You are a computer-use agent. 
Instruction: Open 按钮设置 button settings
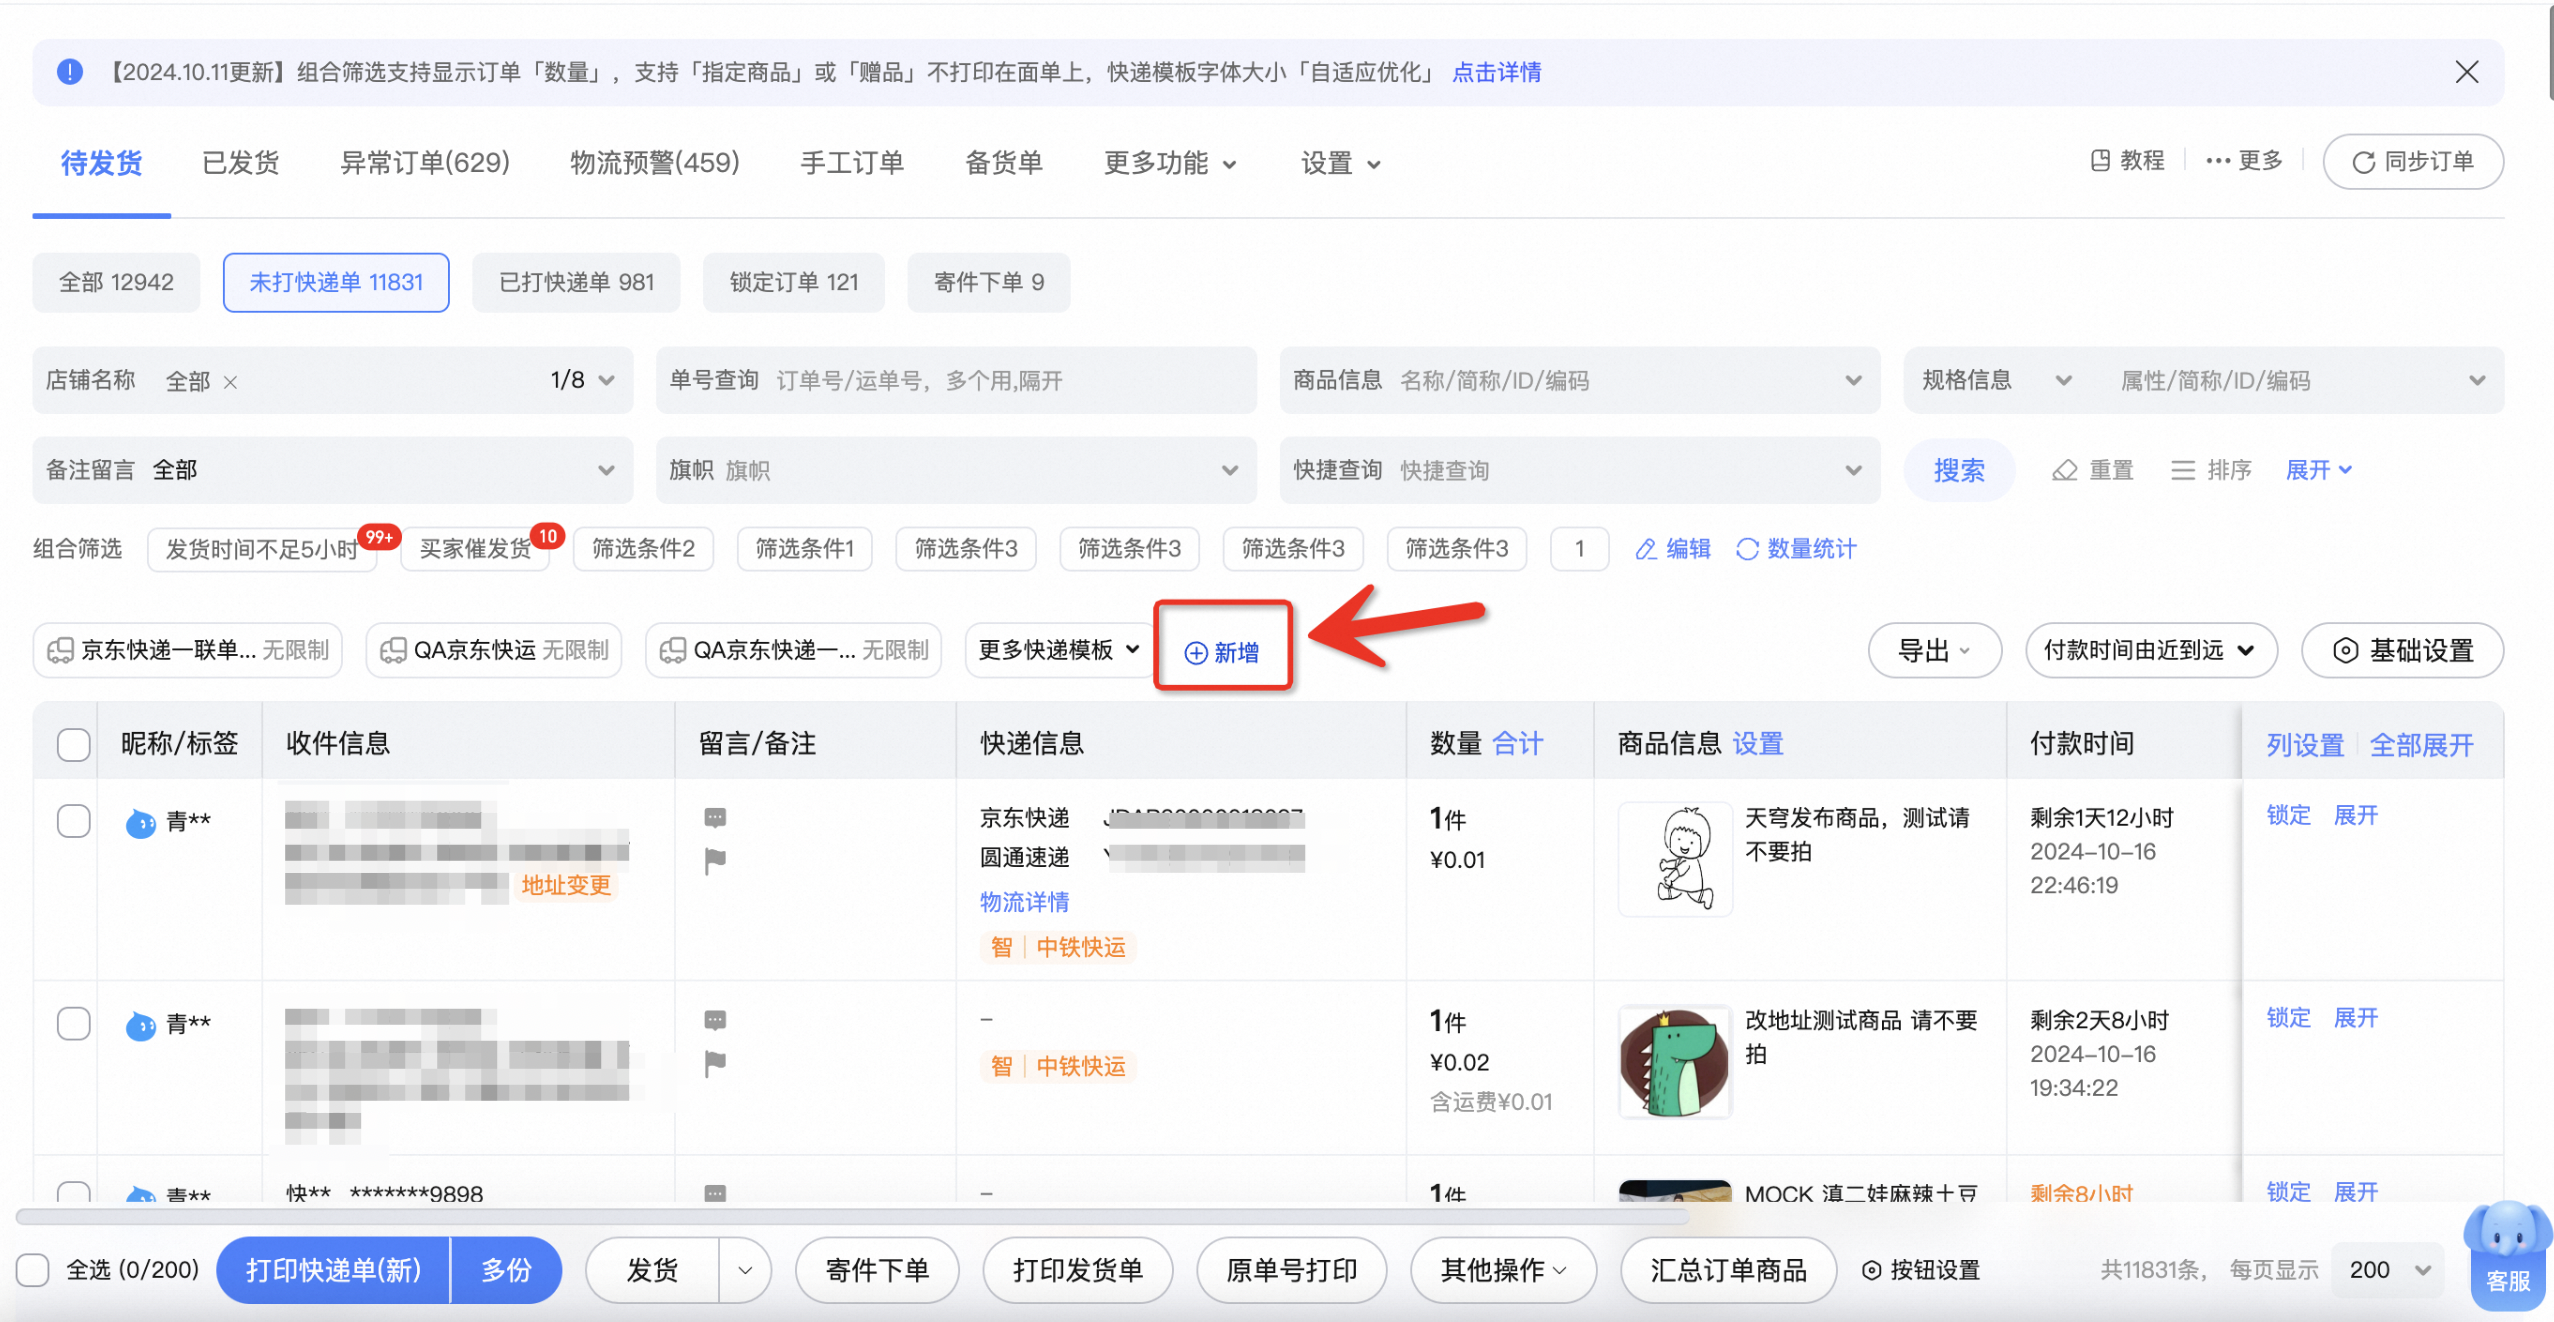1921,1270
